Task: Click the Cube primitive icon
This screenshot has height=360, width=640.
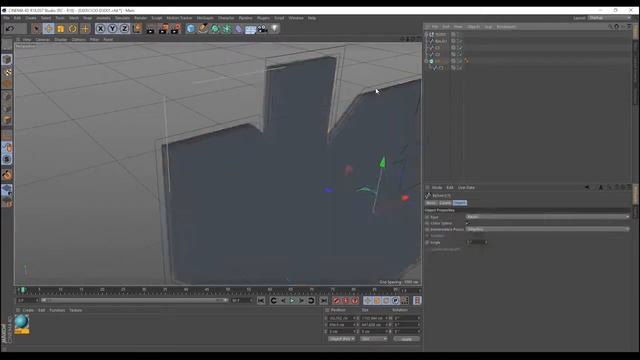Action: 191,29
